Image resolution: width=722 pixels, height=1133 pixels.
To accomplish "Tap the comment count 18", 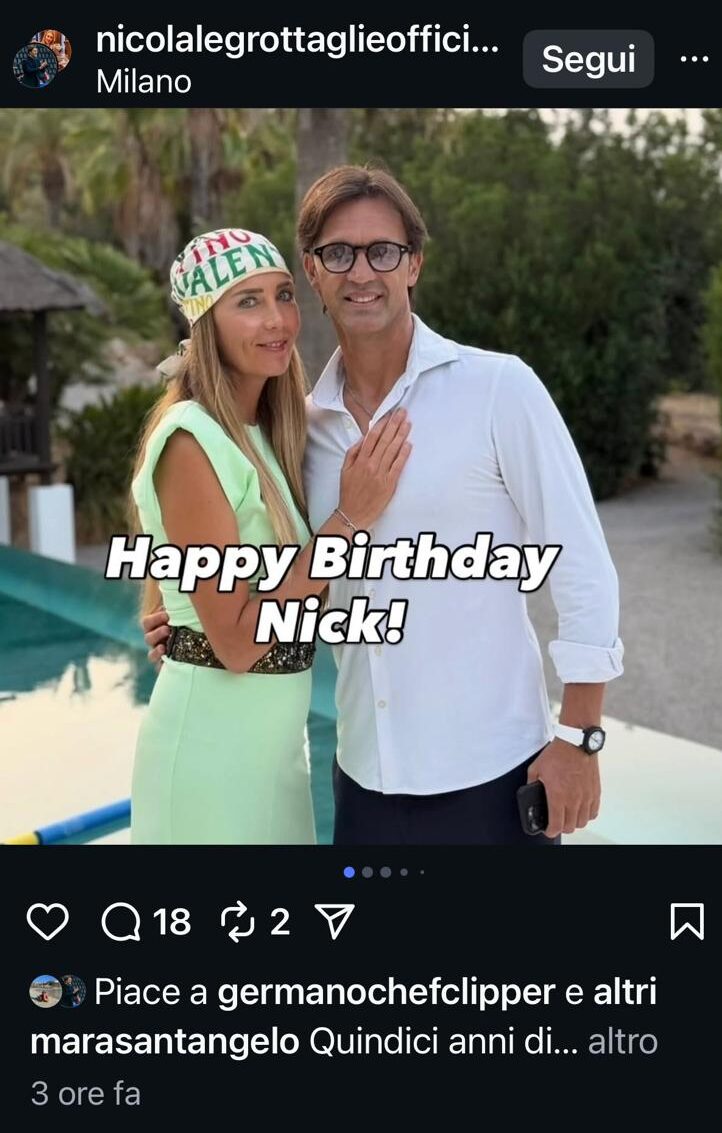I will [x=172, y=921].
